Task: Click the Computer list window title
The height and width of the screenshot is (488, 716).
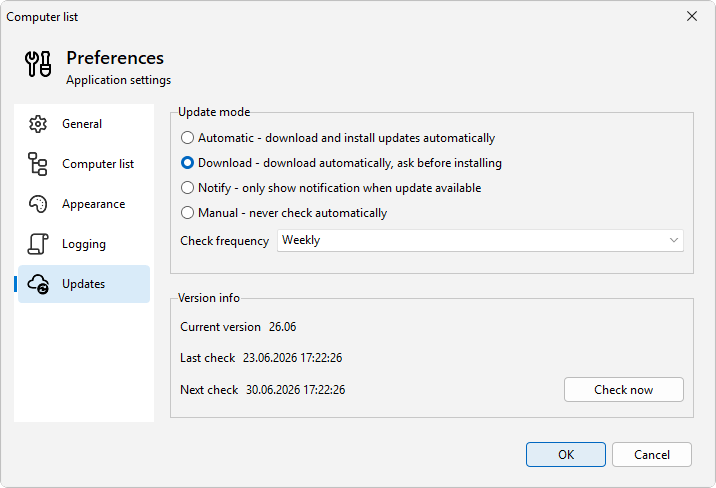Action: (42, 17)
